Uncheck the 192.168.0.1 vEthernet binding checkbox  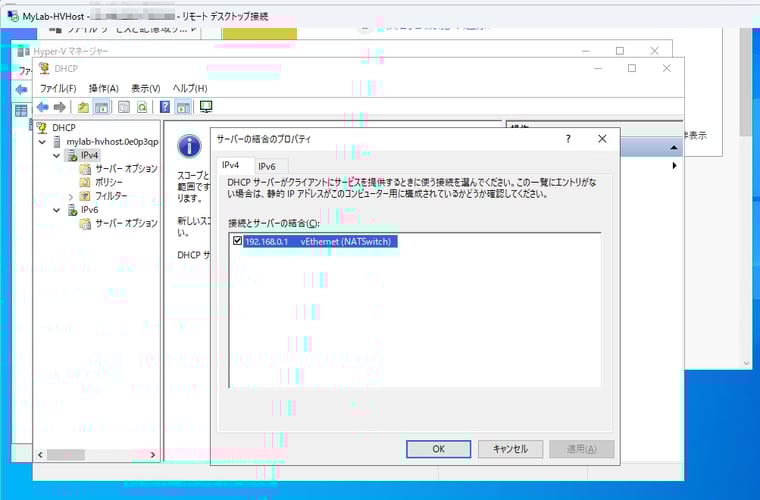point(238,241)
